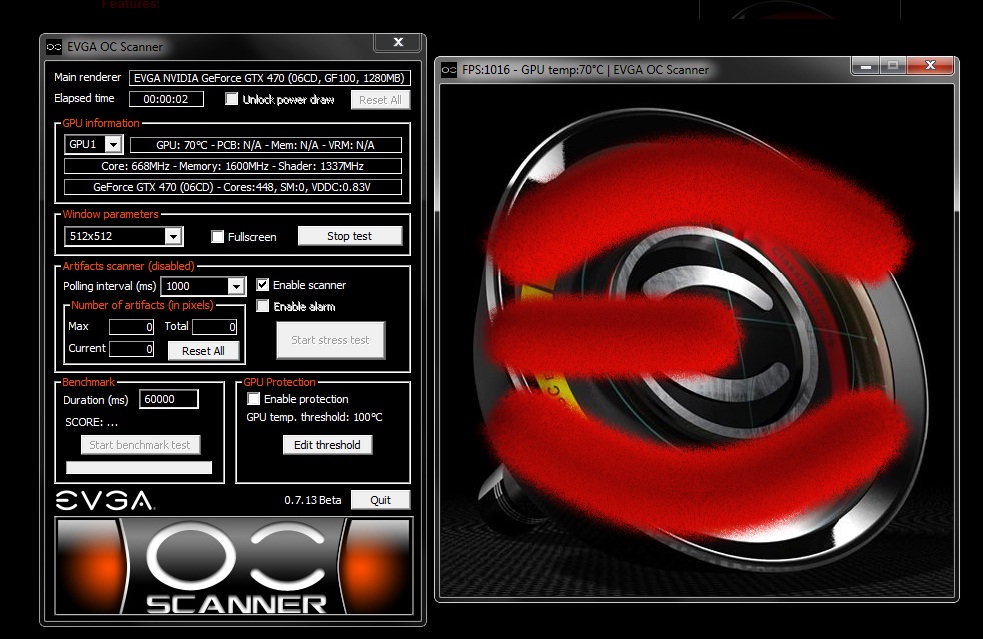Click the render window's title bar icon
Image resolution: width=983 pixels, height=639 pixels.
(x=449, y=70)
